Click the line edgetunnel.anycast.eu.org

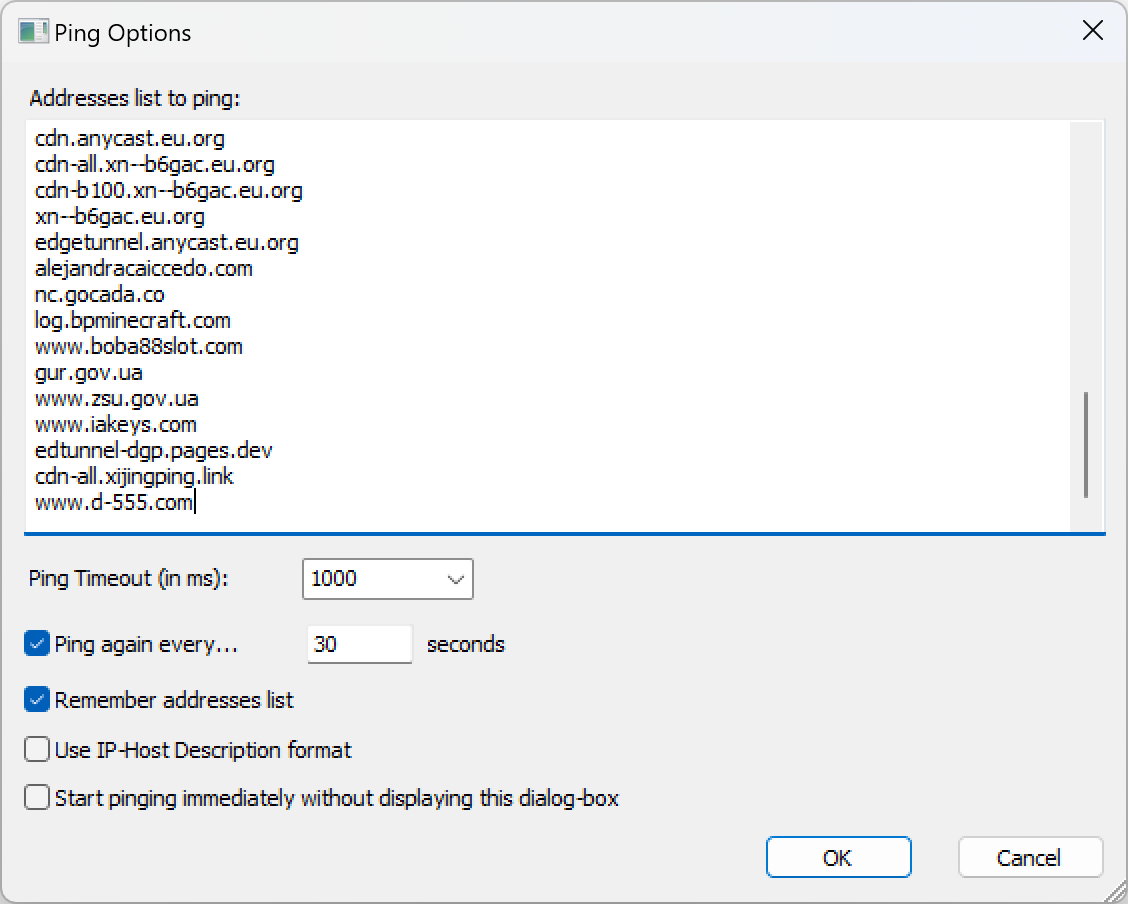click(x=166, y=242)
